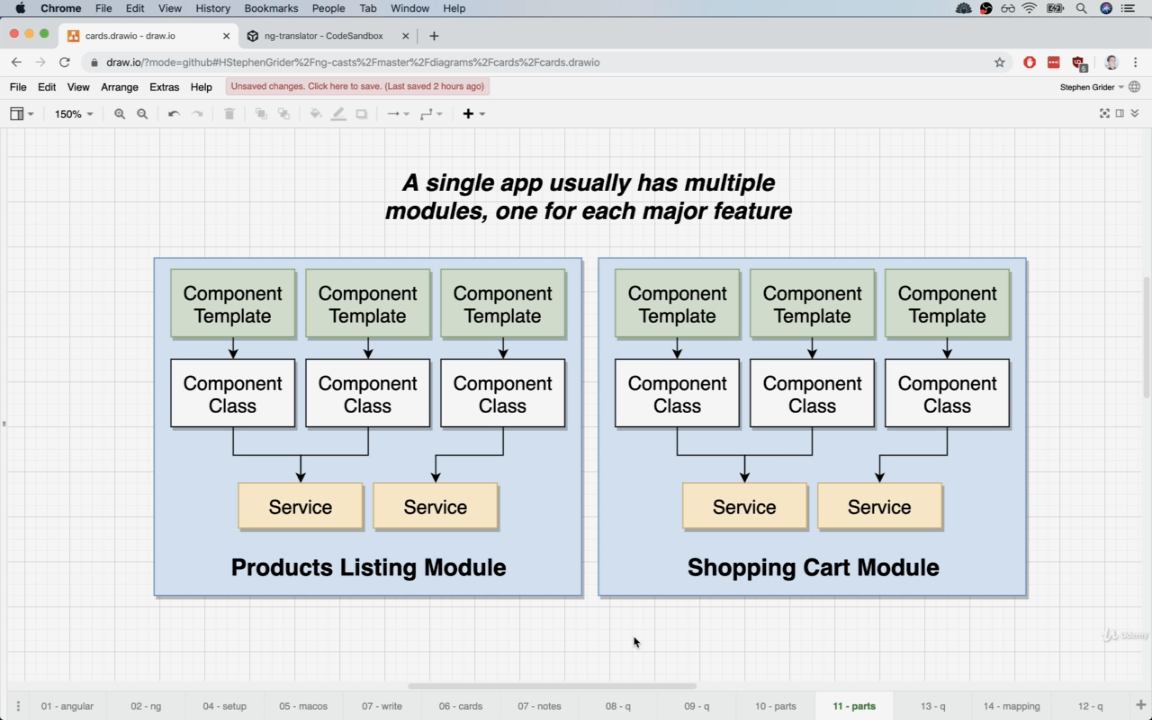
Task: Add a new page with plus
Action: (1140, 706)
